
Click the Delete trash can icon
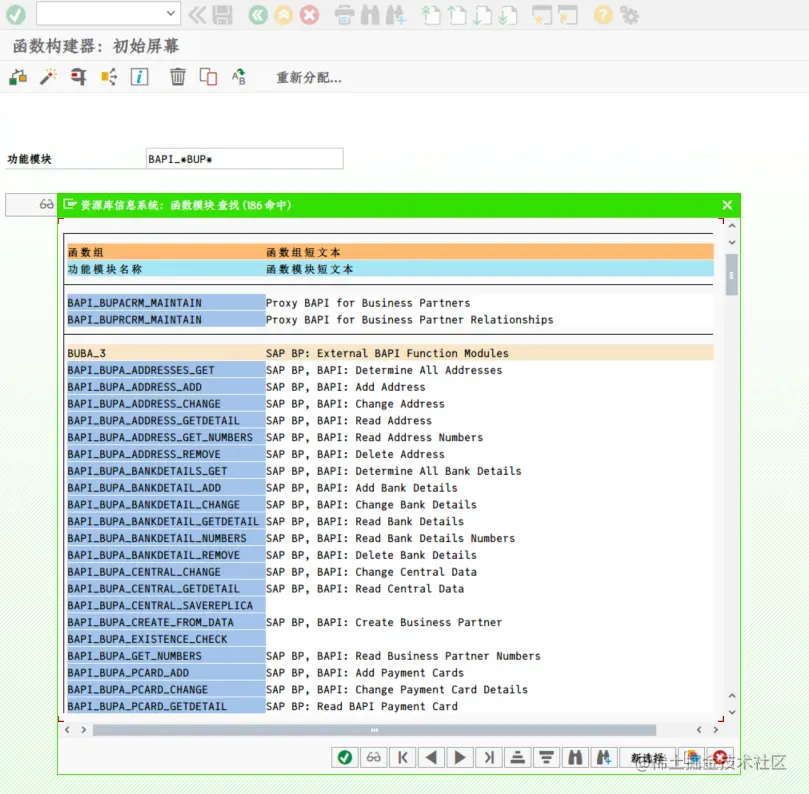[x=177, y=77]
